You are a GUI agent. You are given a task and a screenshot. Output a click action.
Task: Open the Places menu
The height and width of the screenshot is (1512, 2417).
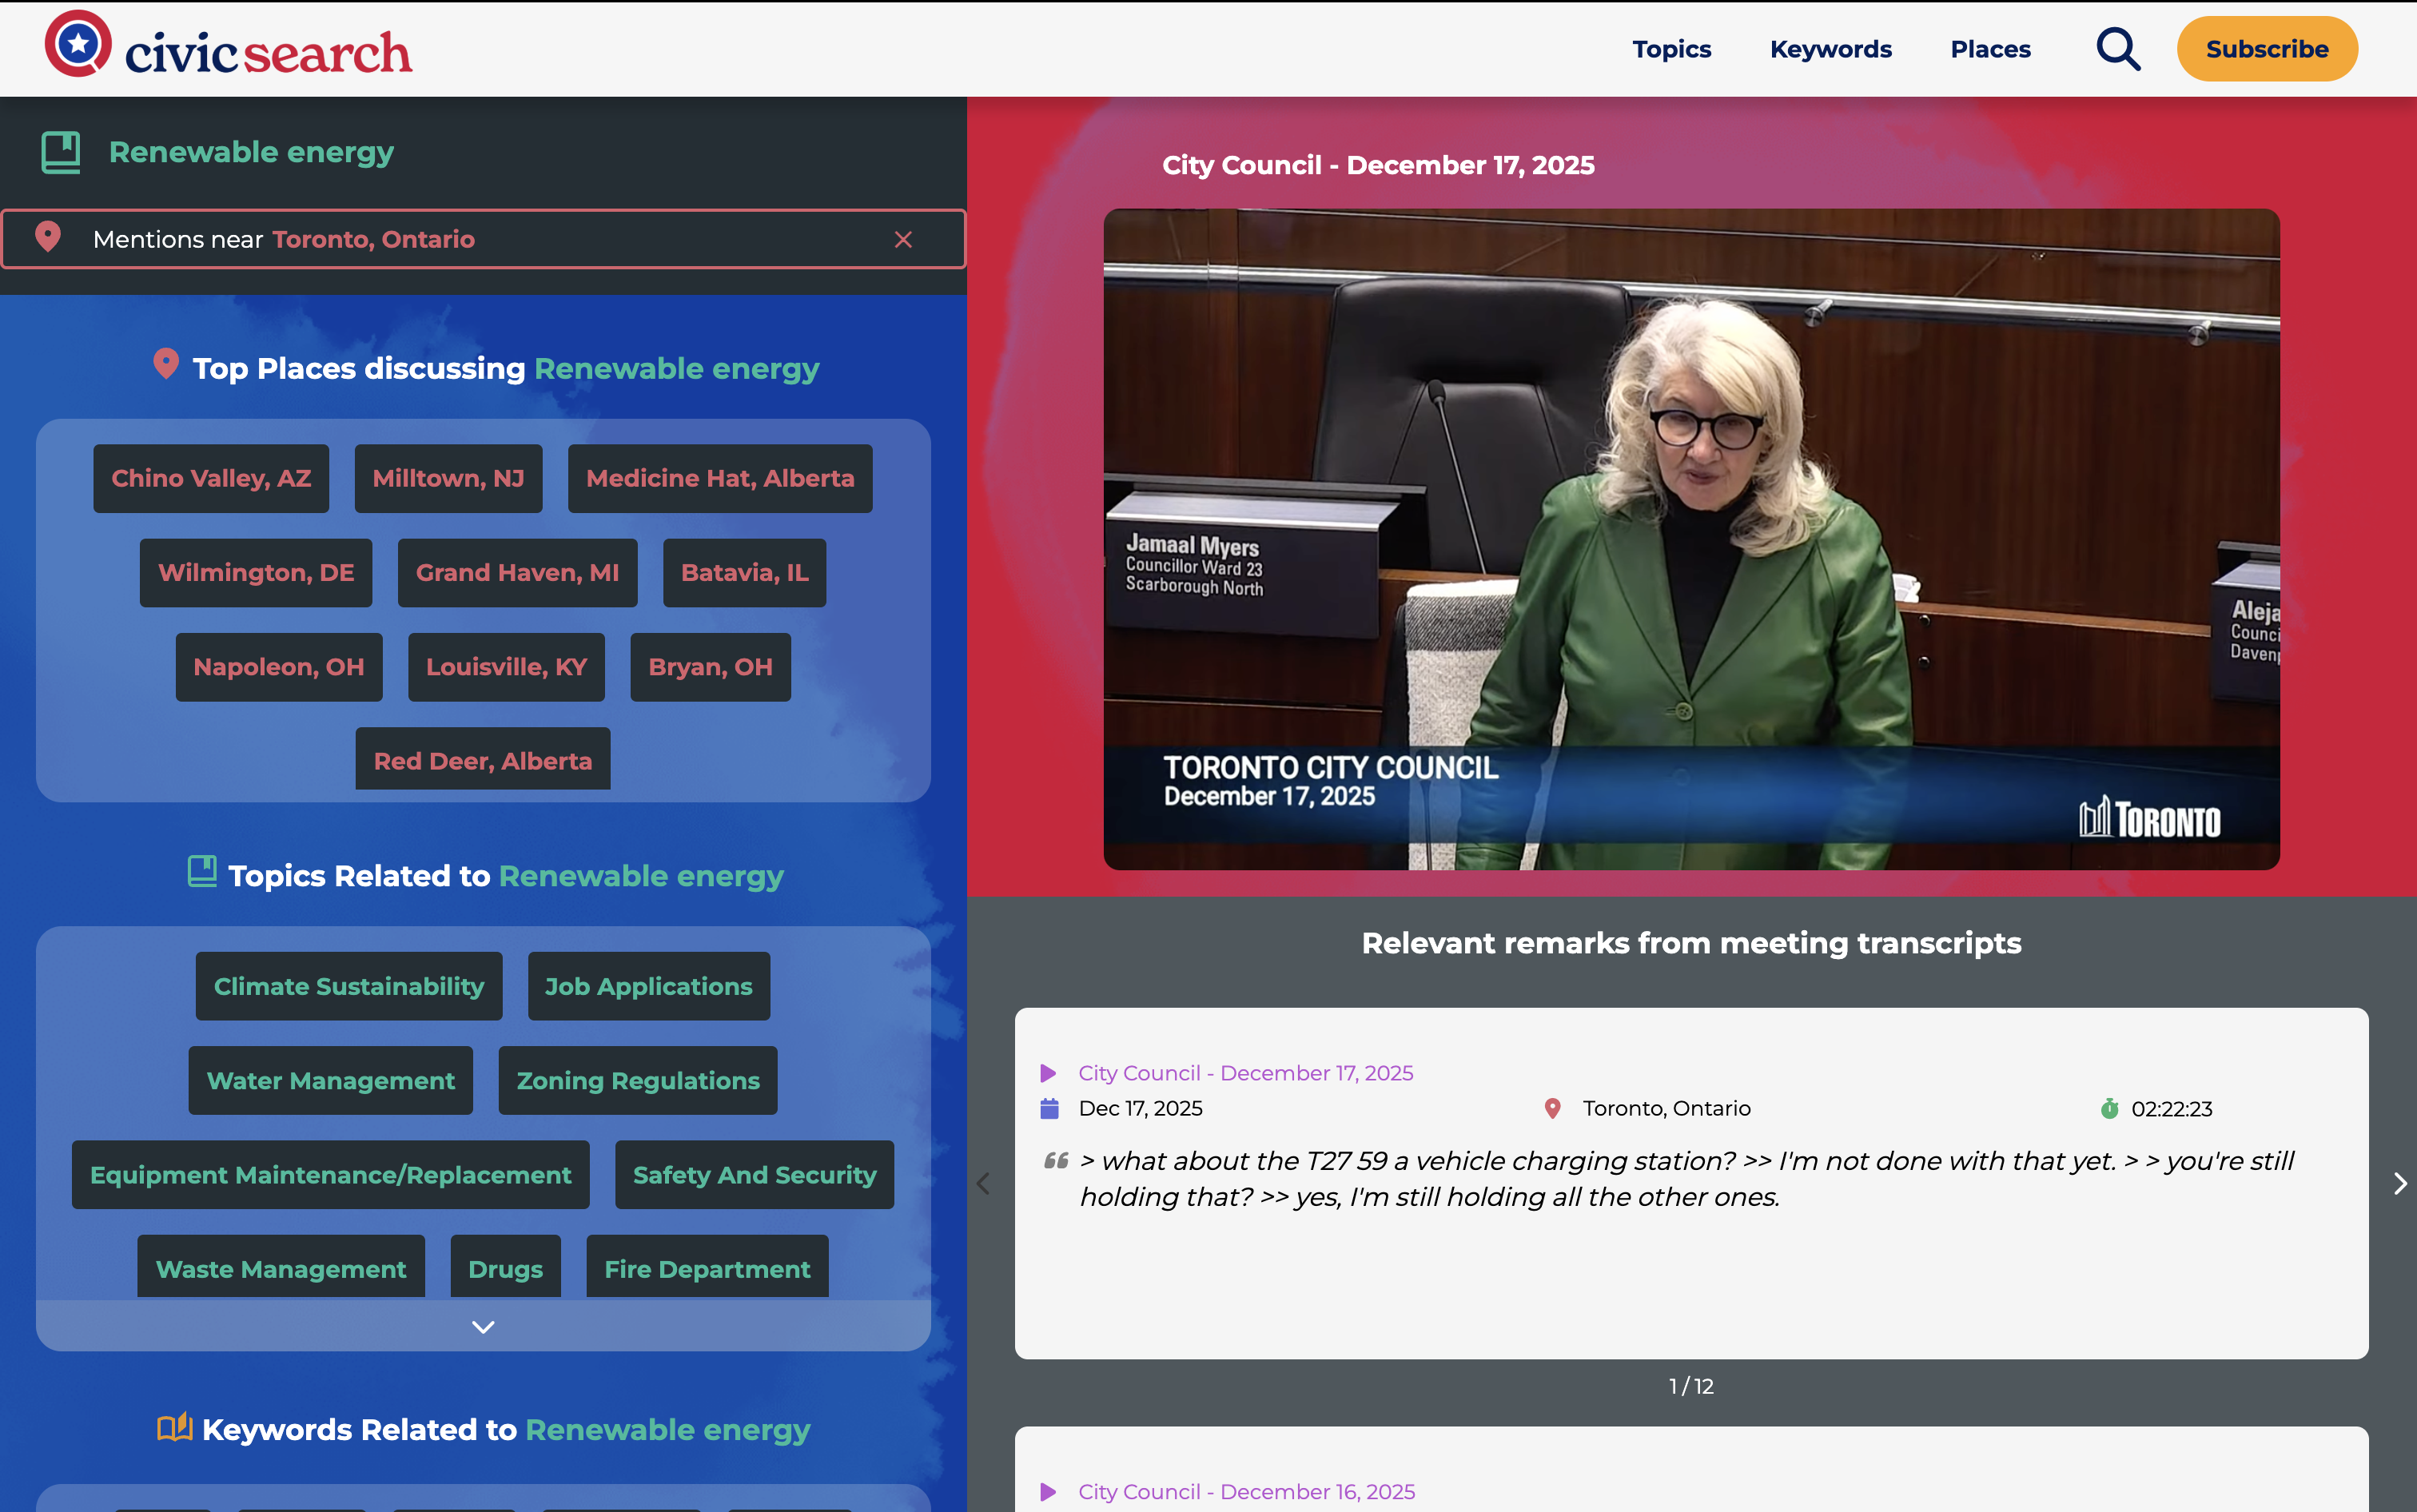tap(1990, 49)
